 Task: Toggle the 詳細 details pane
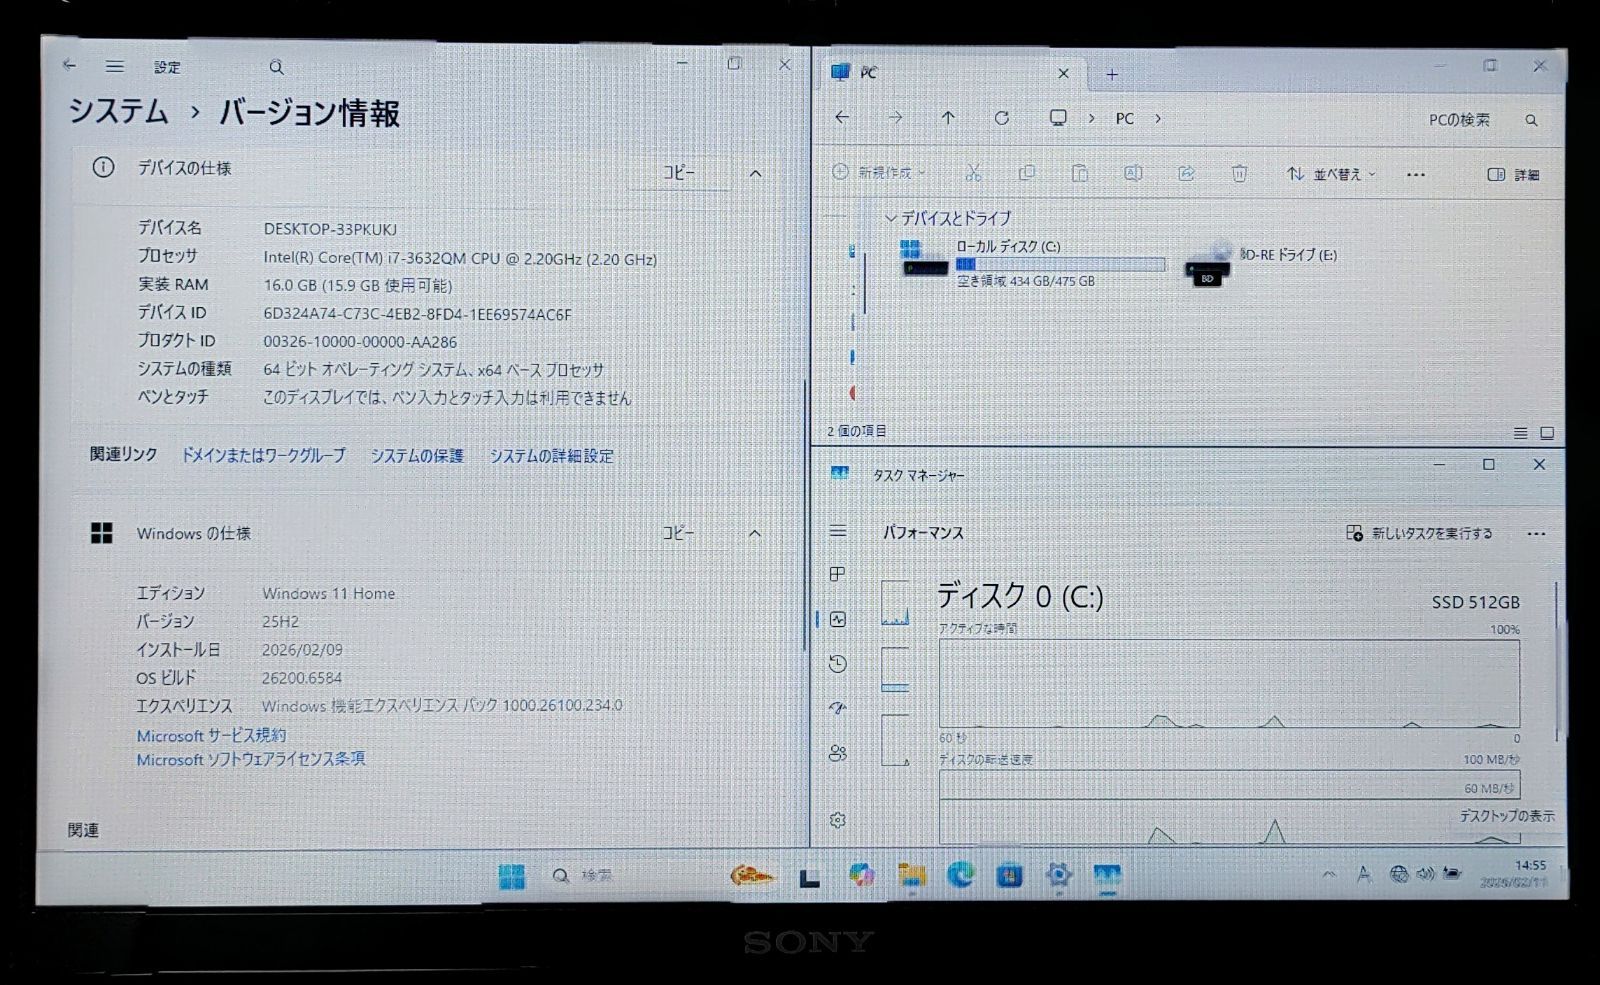pyautogui.click(x=1513, y=174)
